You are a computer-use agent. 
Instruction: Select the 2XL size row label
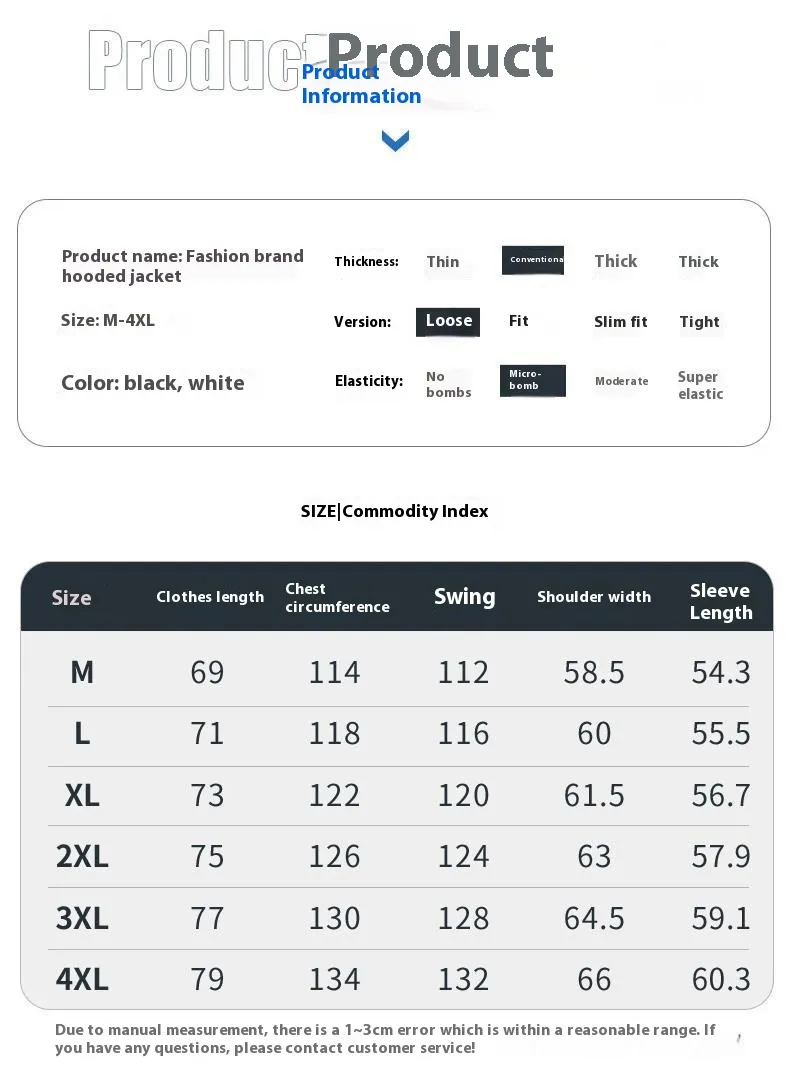coord(82,857)
